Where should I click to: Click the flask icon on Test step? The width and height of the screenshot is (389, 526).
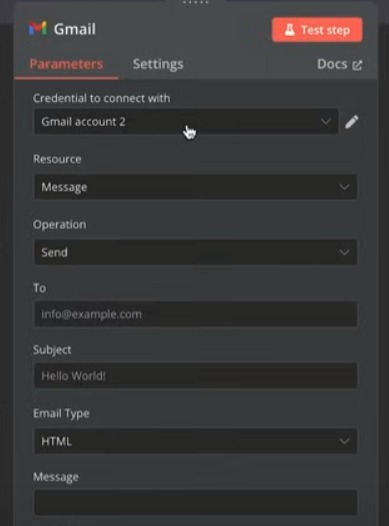(x=290, y=30)
